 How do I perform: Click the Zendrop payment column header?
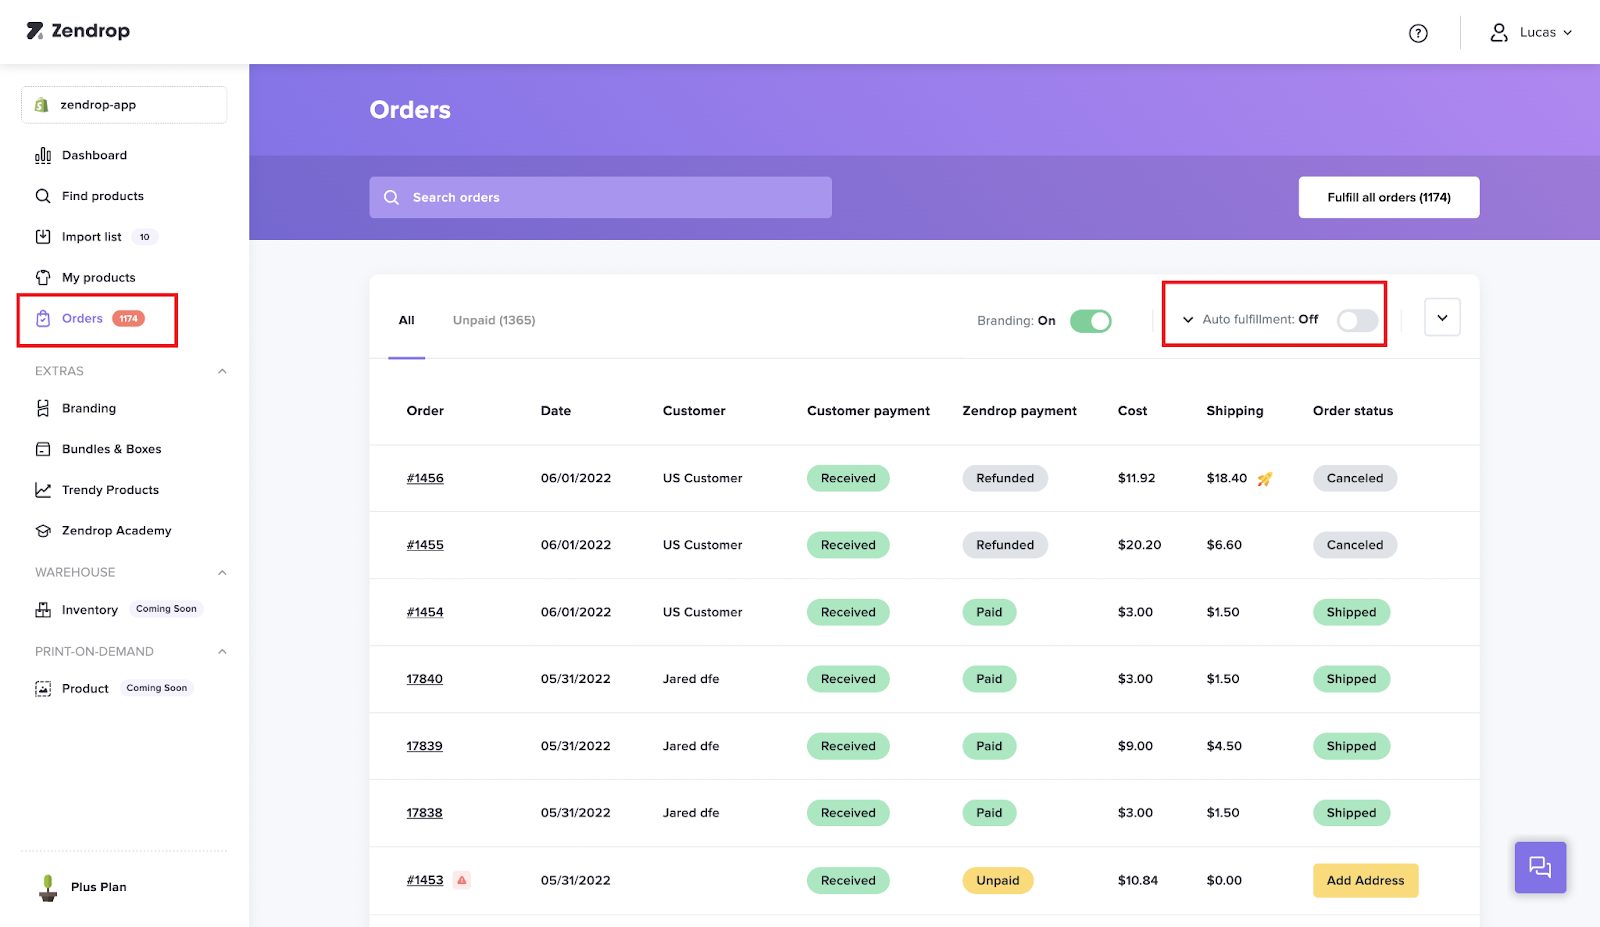(1020, 411)
